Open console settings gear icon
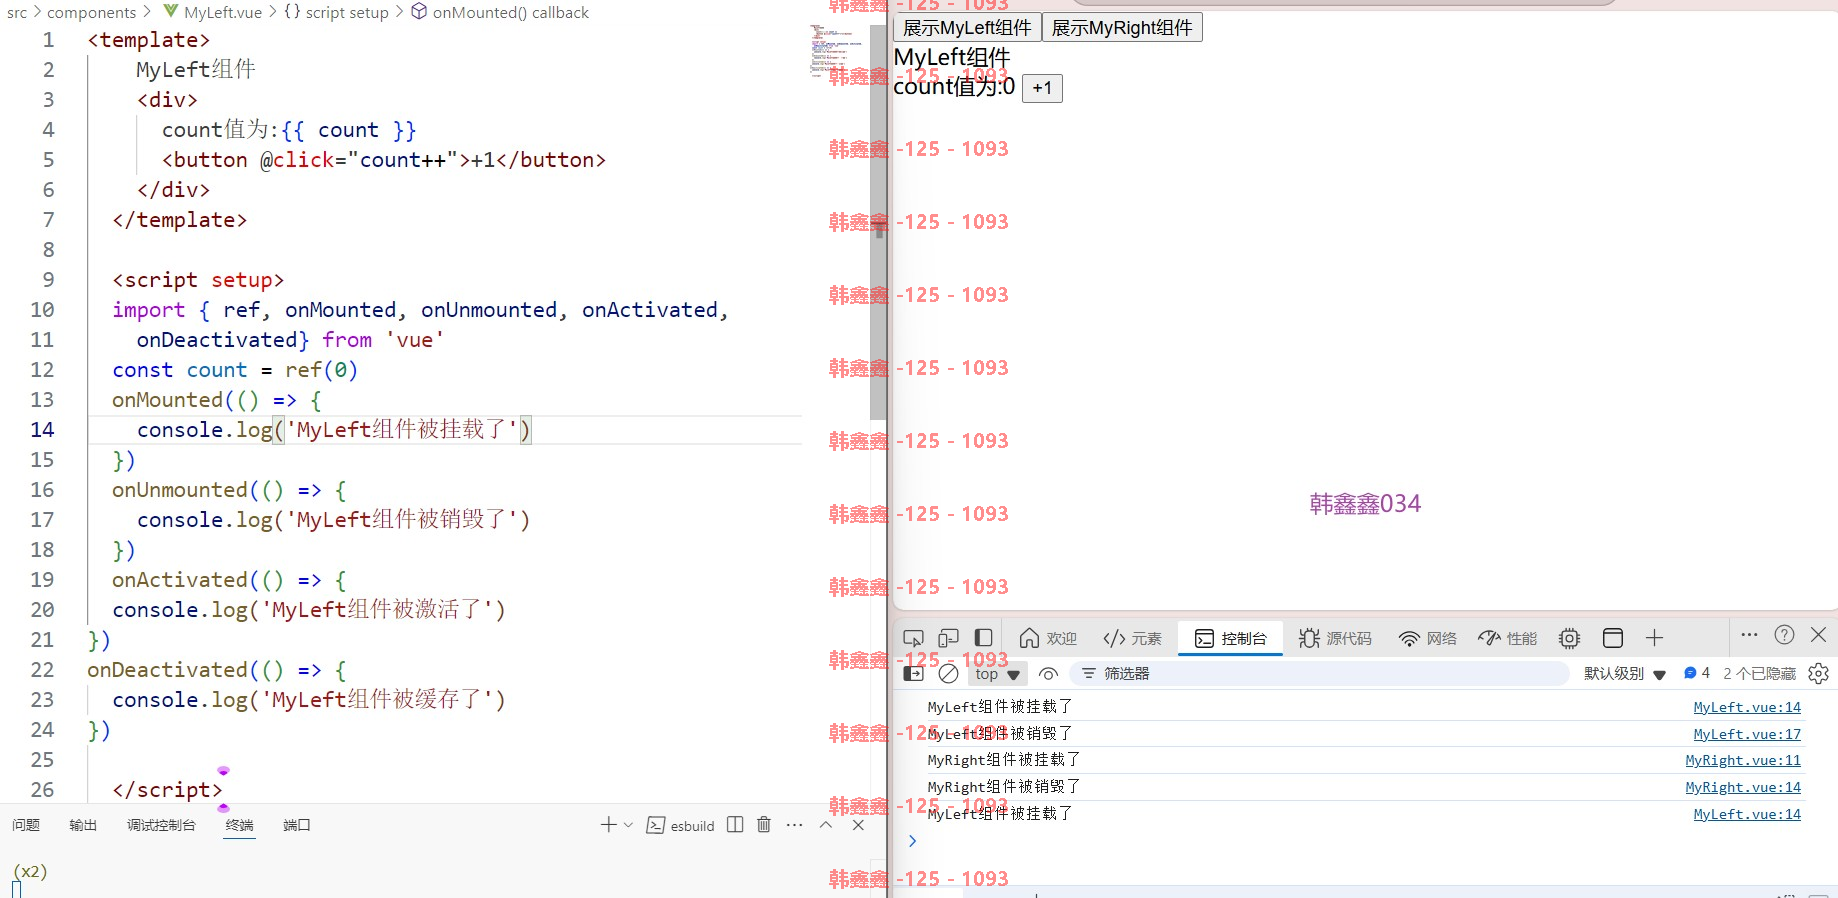This screenshot has width=1838, height=898. tap(1819, 674)
